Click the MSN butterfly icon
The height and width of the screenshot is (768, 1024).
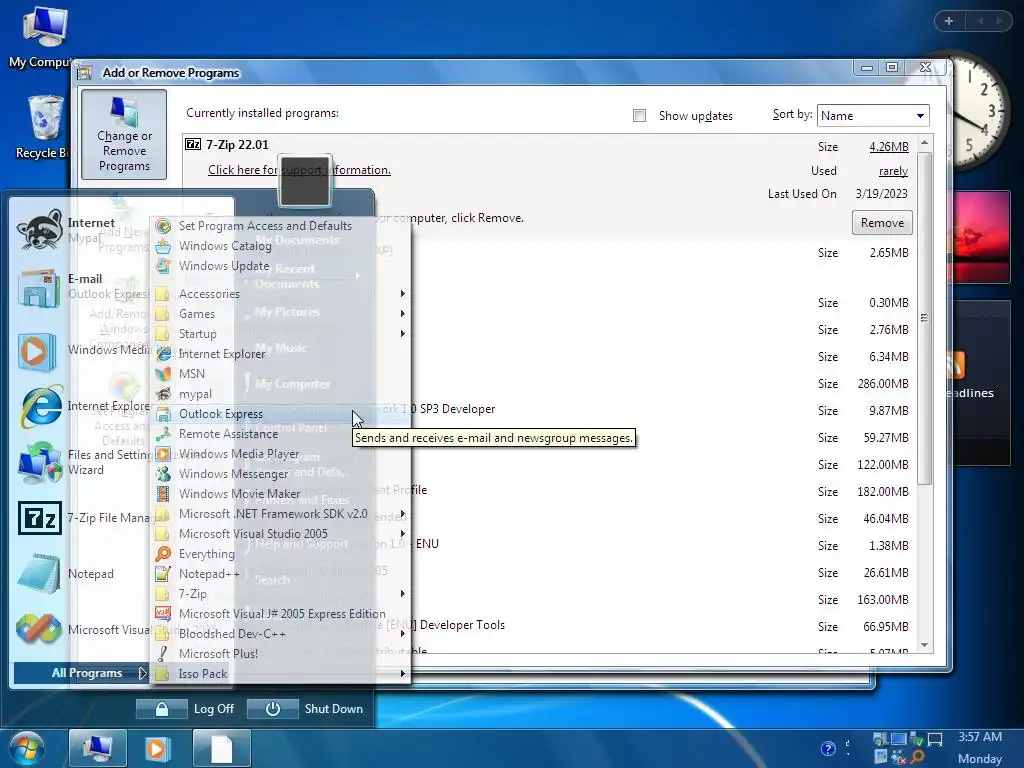163,374
